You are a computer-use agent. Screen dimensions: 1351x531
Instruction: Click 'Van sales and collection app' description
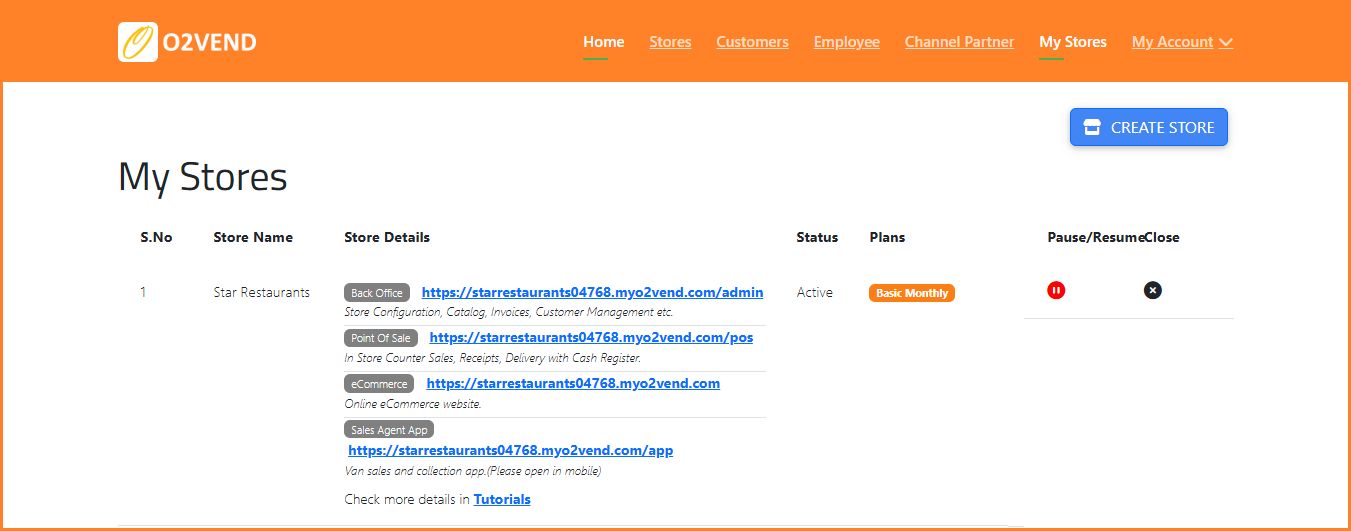(474, 471)
